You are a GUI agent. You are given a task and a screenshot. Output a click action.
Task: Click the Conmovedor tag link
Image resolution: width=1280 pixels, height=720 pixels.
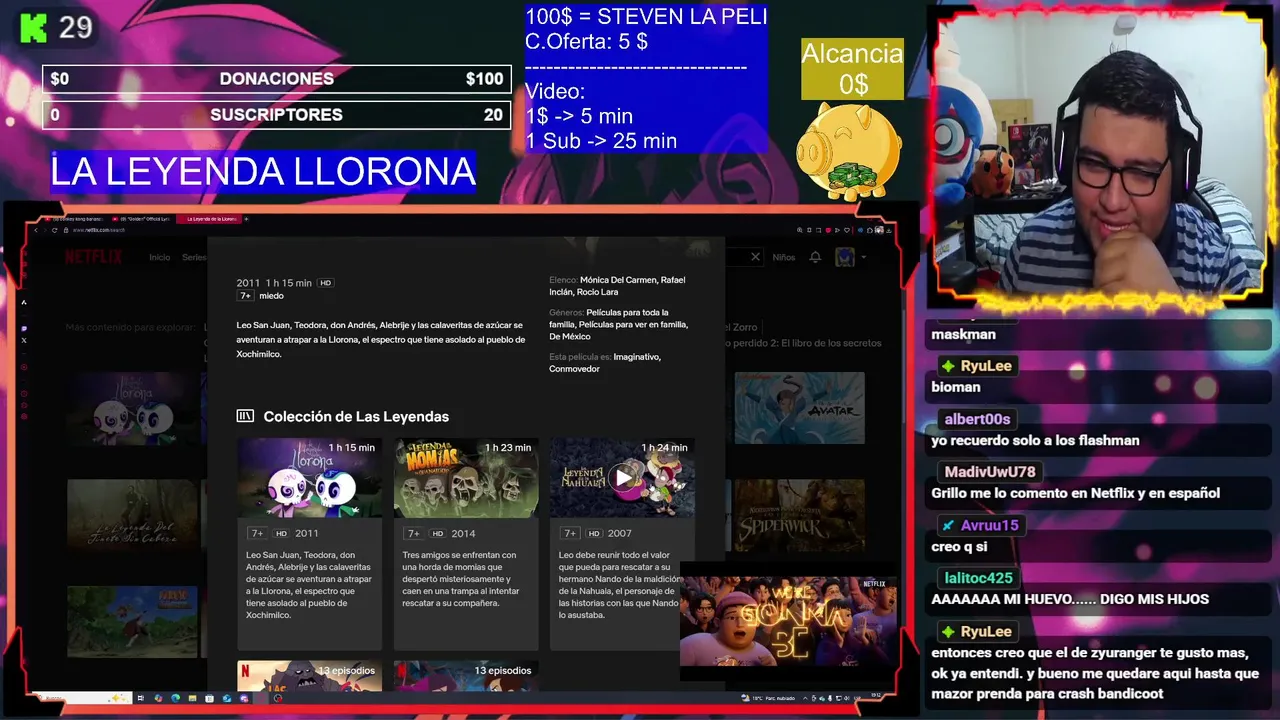pyautogui.click(x=574, y=369)
